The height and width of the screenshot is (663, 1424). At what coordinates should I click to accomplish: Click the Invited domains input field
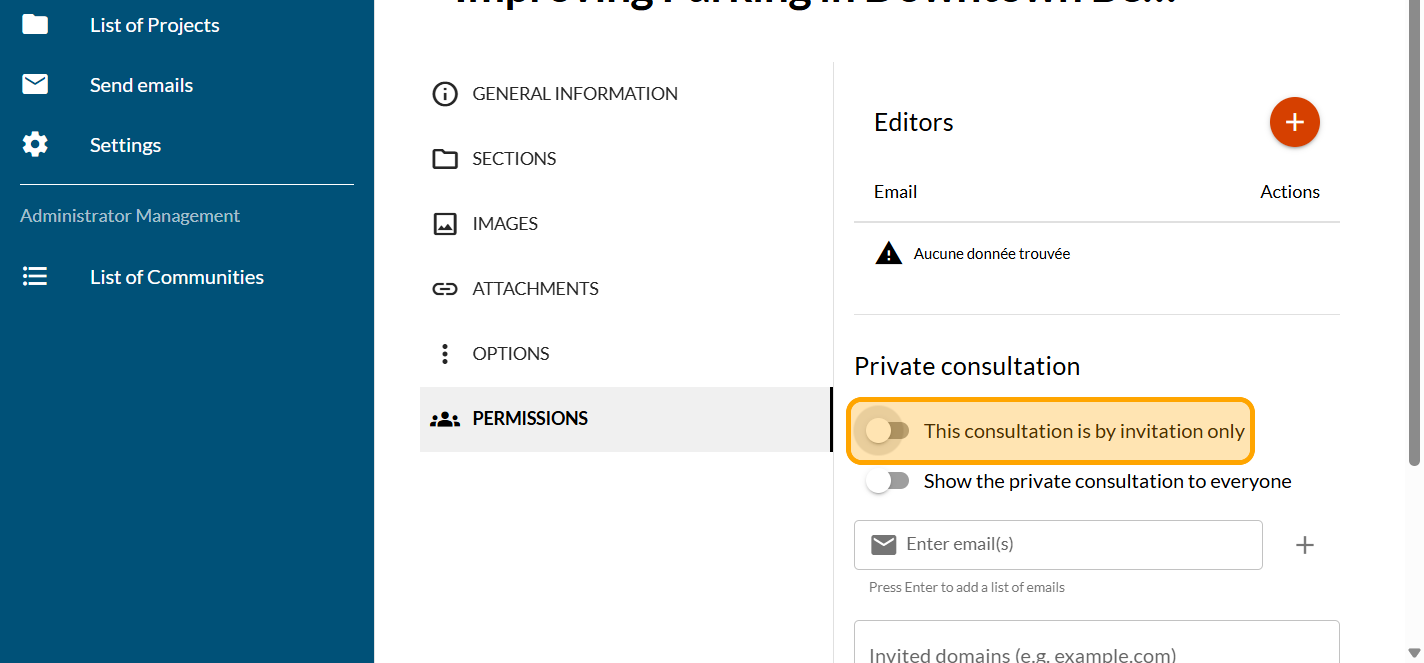[x=1095, y=650]
